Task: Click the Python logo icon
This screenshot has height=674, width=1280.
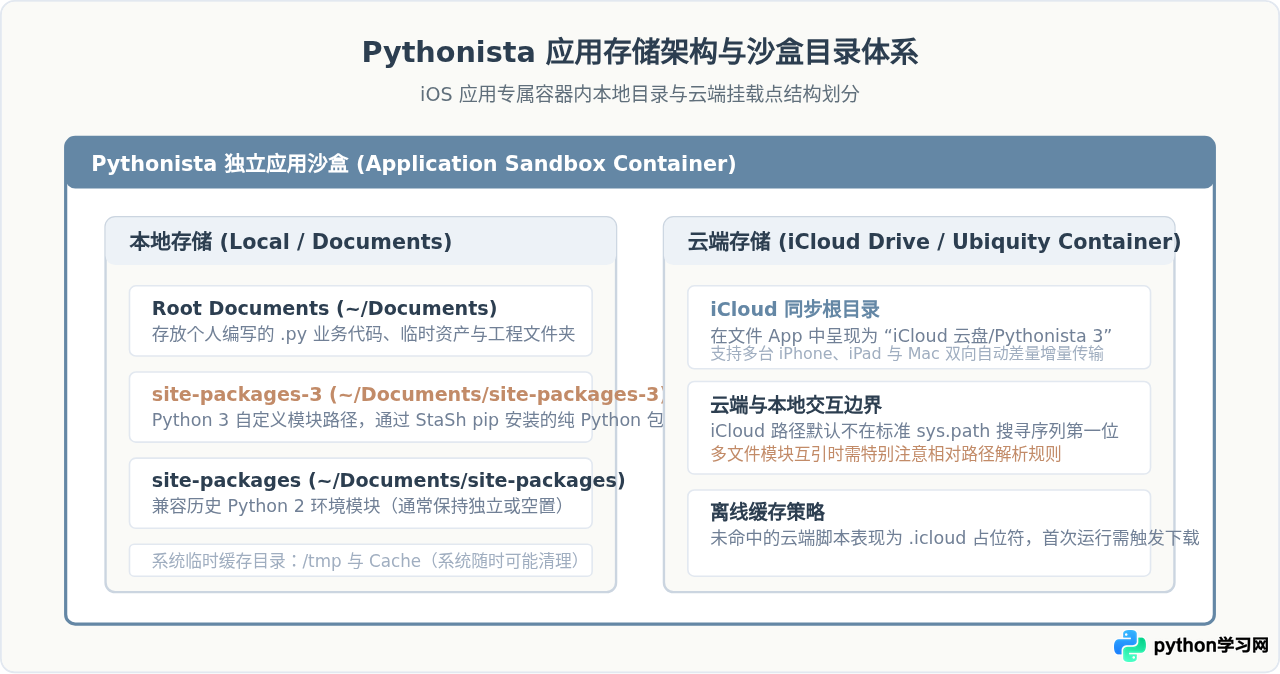Action: 1130,646
